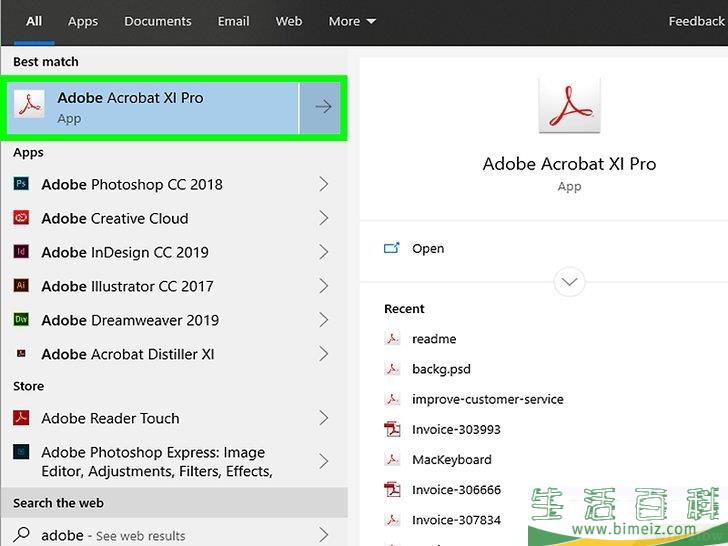Select Adobe InDesign CC 2019 result
728x546 pixels.
point(174,252)
